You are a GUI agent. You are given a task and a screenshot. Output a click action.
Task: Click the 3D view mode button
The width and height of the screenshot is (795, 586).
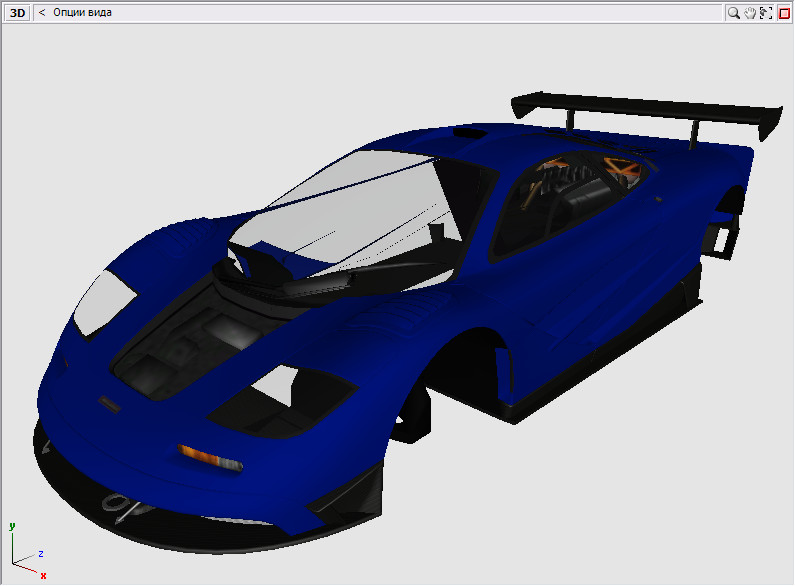point(17,13)
